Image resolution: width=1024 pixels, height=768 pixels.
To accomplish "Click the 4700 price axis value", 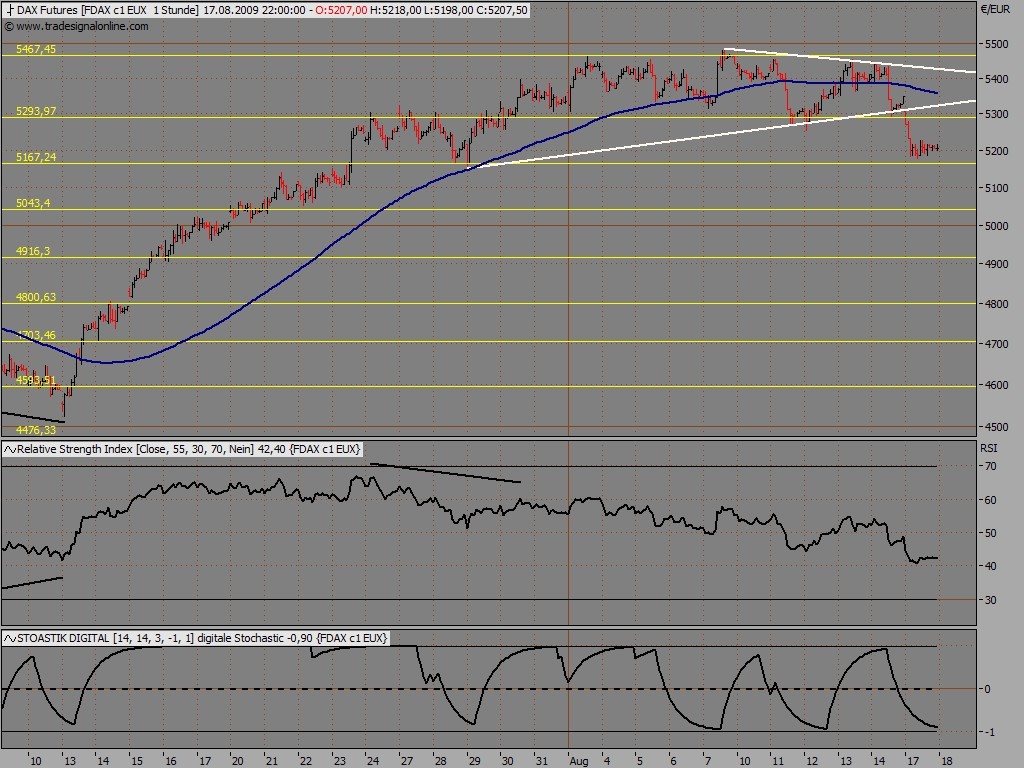I will tap(997, 344).
